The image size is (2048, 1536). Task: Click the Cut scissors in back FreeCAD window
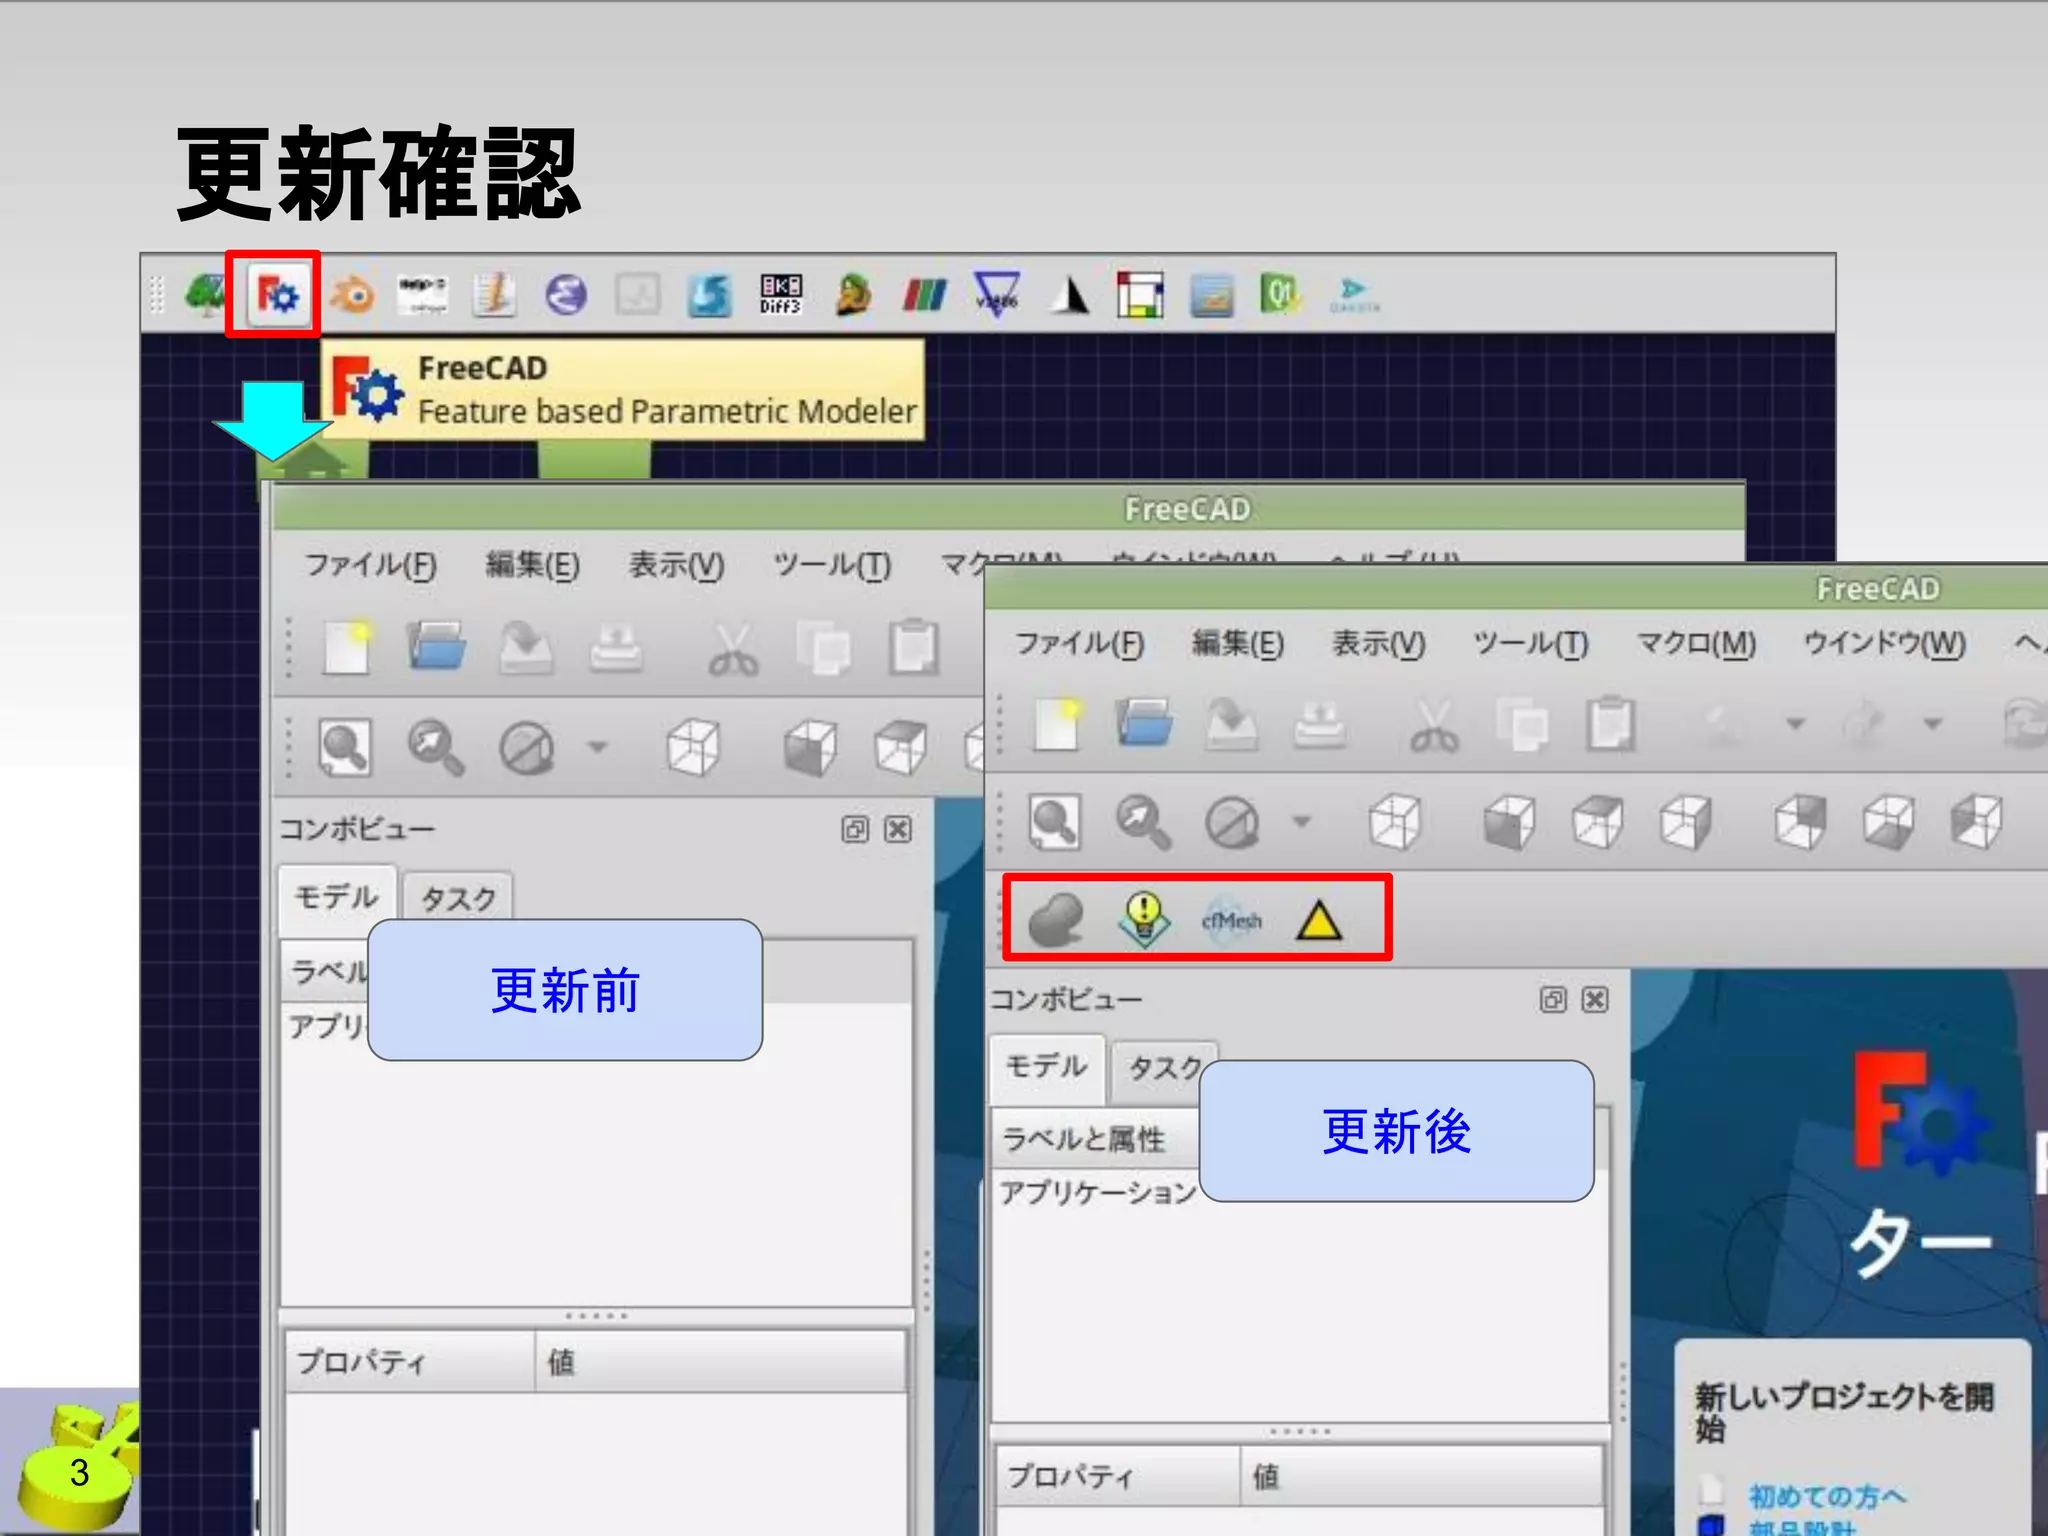pos(733,649)
